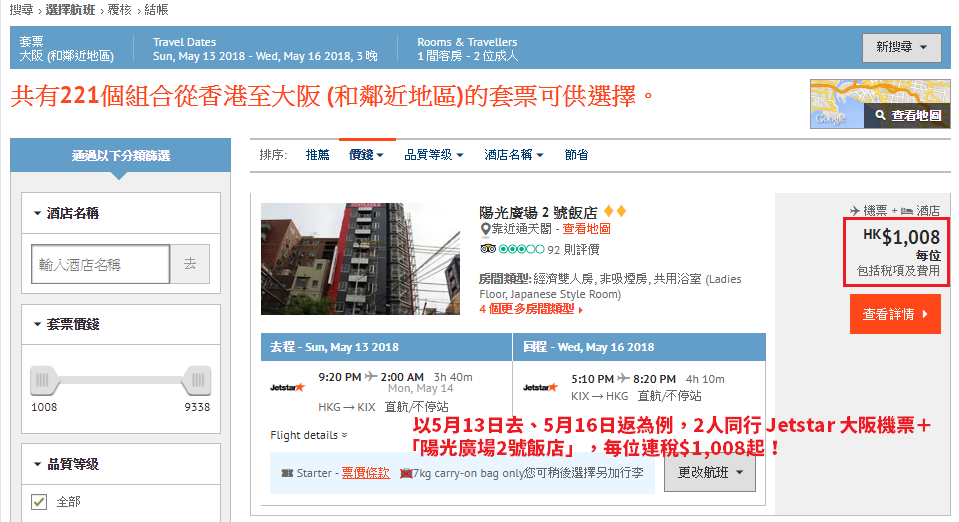Open the 票價條款 fare rules link

click(365, 473)
